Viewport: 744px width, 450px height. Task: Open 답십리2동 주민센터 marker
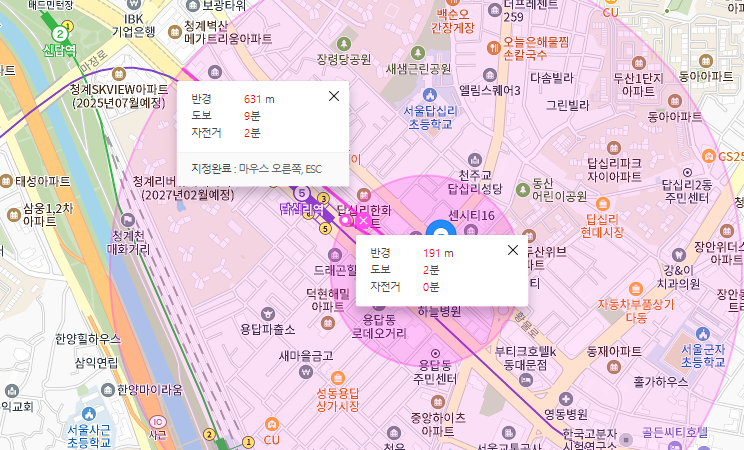(687, 172)
